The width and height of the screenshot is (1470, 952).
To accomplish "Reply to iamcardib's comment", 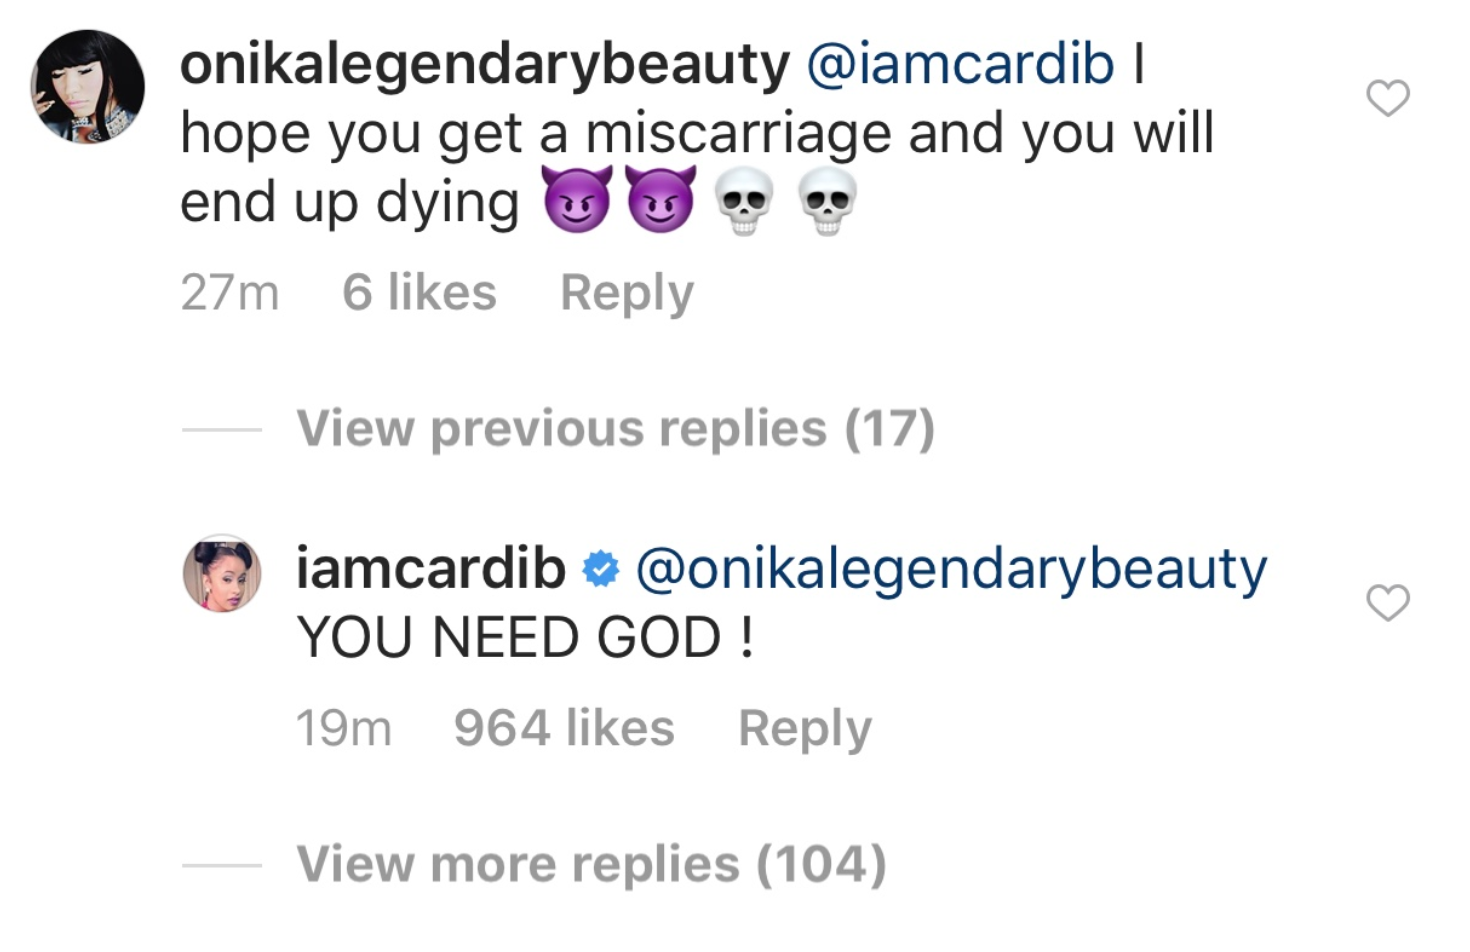I will [x=804, y=728].
